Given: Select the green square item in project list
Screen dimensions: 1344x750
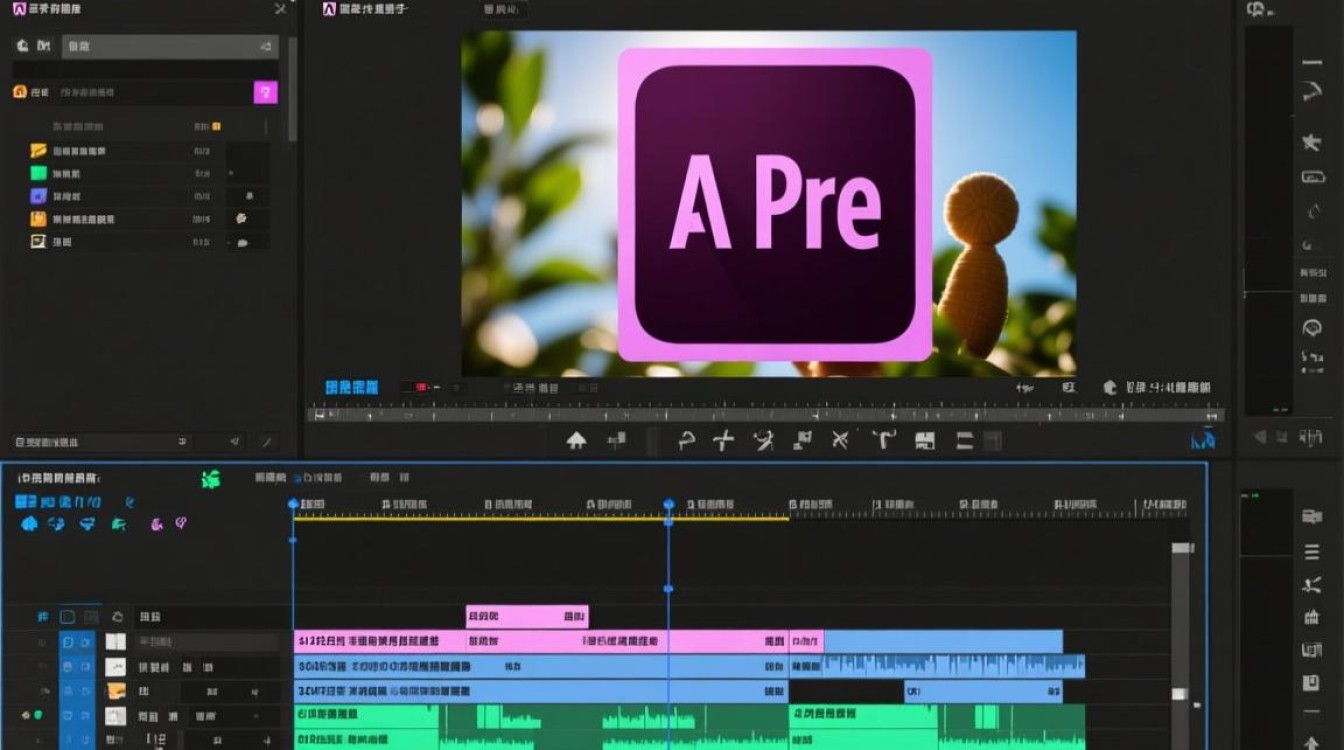Looking at the screenshot, I should pyautogui.click(x=39, y=174).
